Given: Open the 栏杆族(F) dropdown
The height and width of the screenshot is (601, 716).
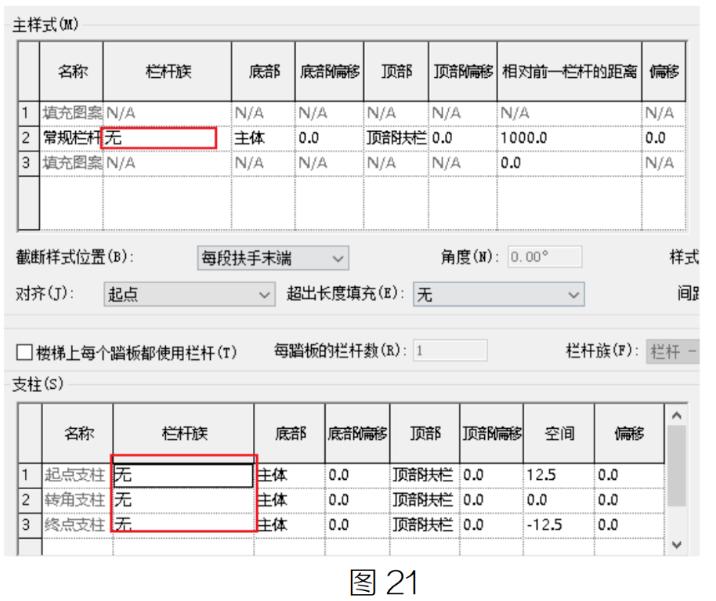Looking at the screenshot, I should click(673, 352).
